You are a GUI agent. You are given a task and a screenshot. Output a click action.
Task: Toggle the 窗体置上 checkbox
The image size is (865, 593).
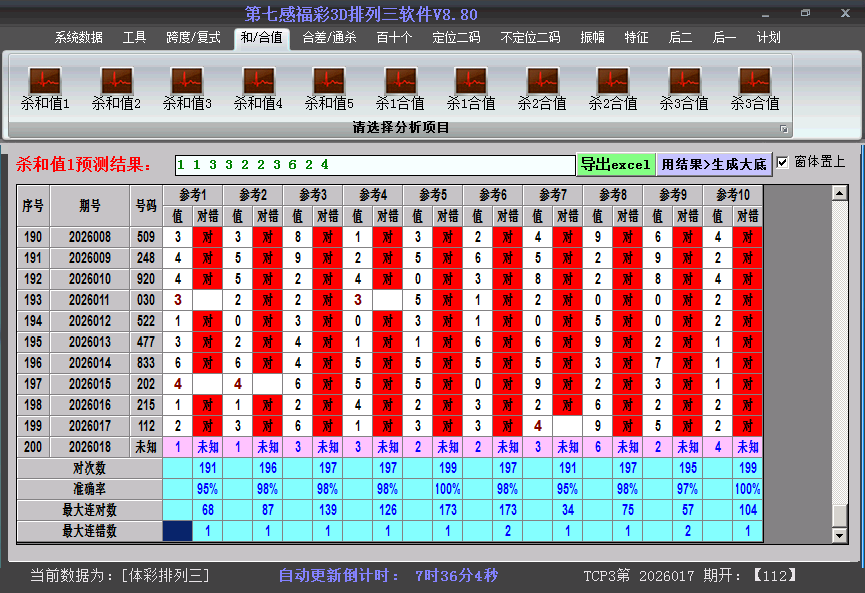pos(783,162)
